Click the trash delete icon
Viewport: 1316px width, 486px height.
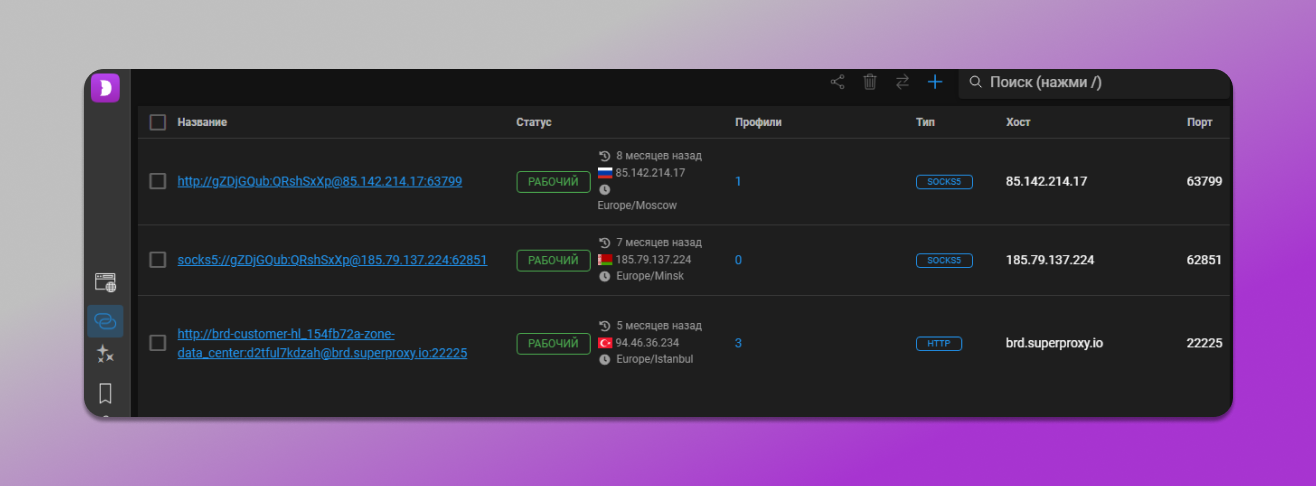pyautogui.click(x=870, y=82)
